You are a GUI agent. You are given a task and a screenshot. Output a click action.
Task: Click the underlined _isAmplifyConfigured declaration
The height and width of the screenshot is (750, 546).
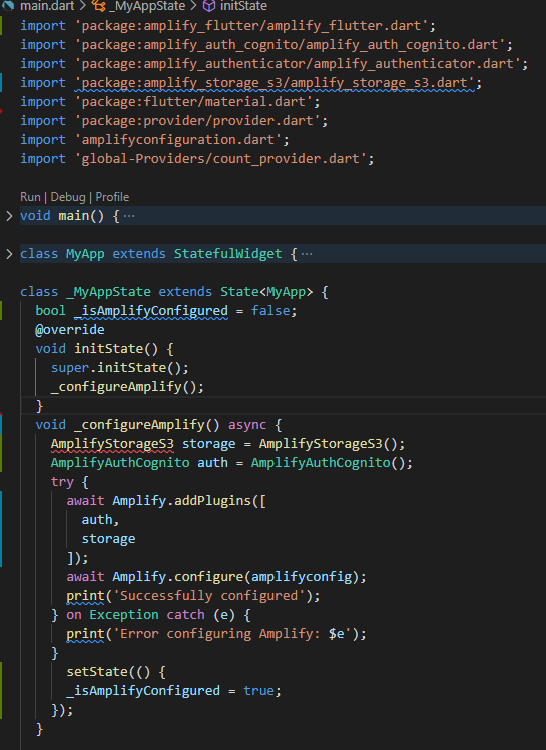[151, 311]
